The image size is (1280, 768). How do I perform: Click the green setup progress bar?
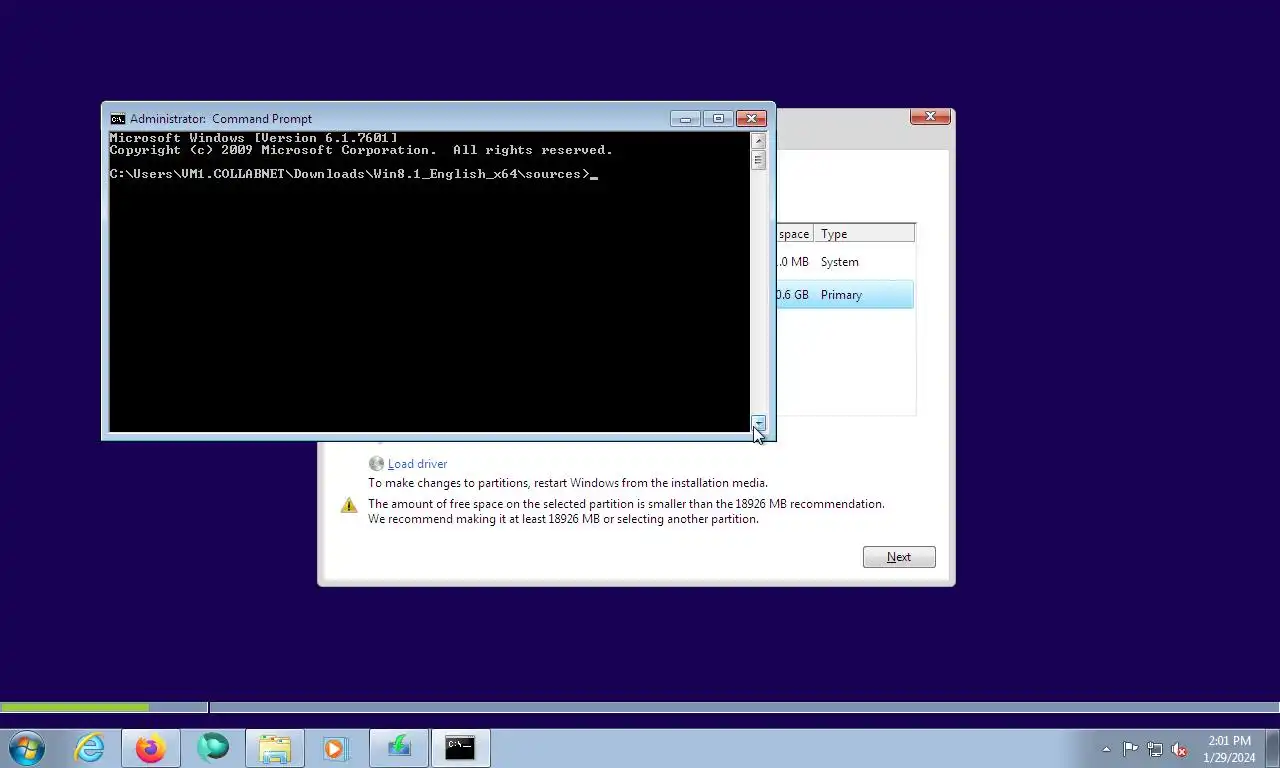(x=75, y=707)
